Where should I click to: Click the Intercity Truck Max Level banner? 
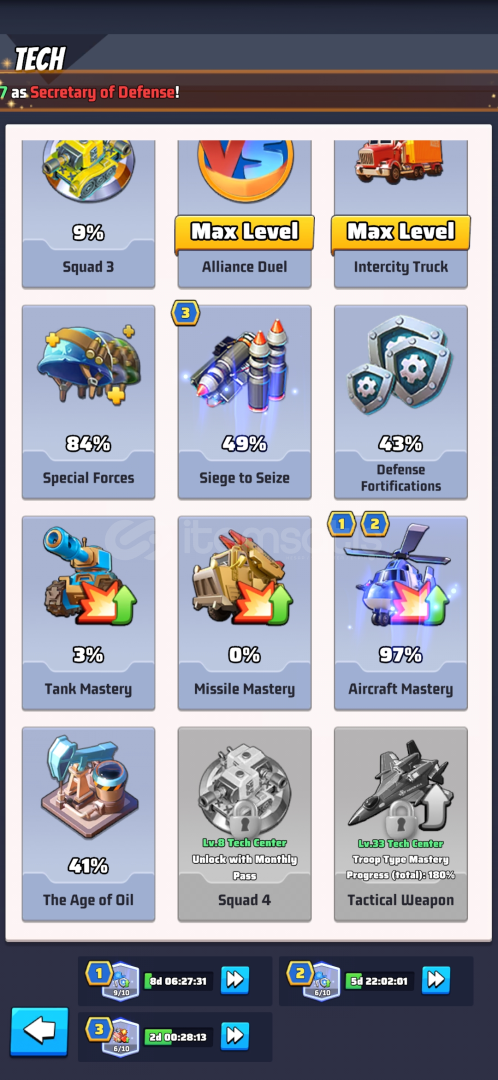pyautogui.click(x=401, y=231)
